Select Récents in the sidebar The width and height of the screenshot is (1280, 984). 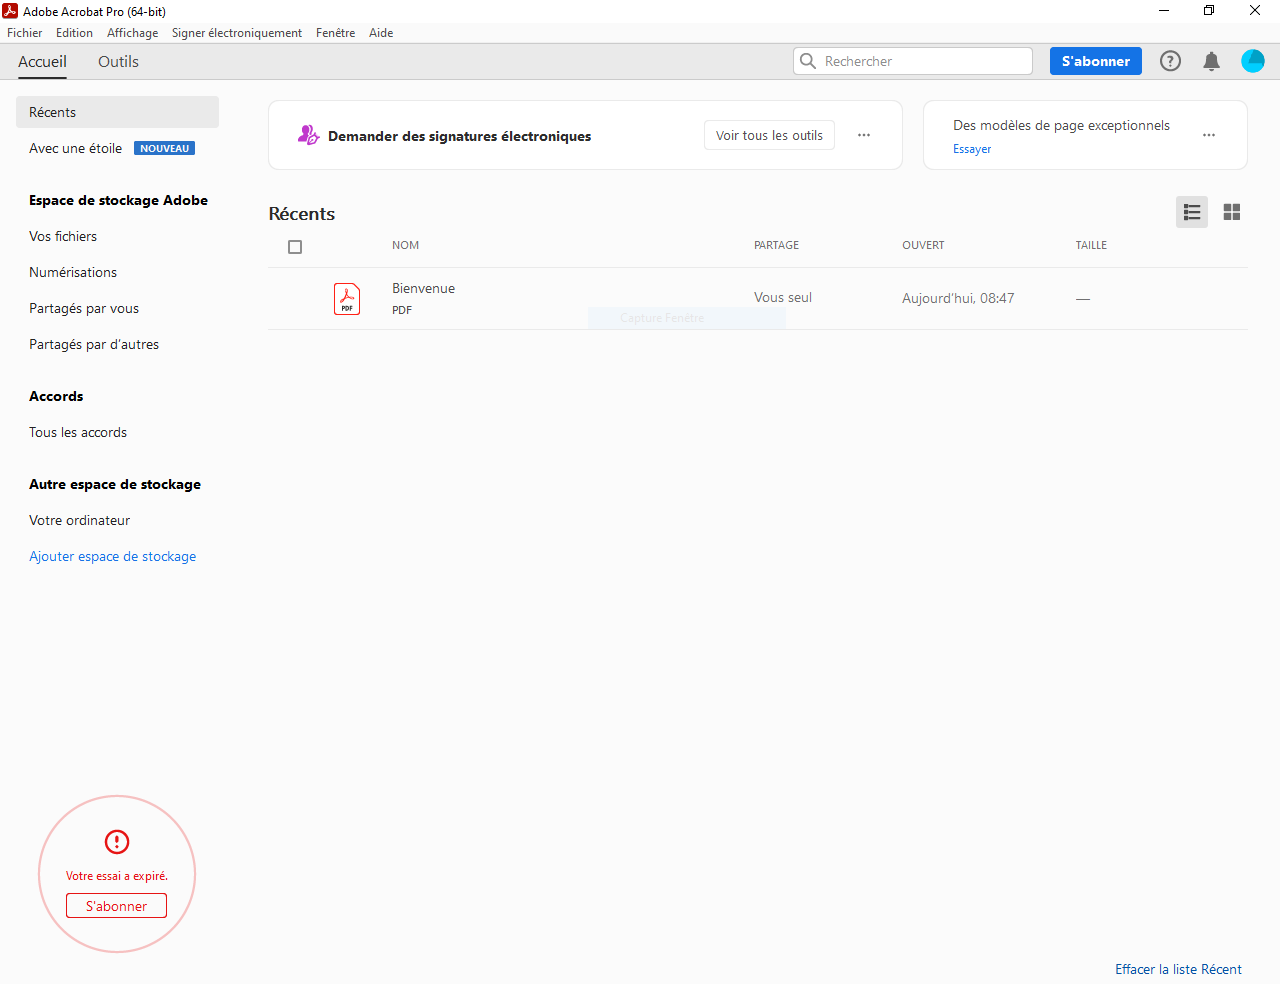pos(118,112)
